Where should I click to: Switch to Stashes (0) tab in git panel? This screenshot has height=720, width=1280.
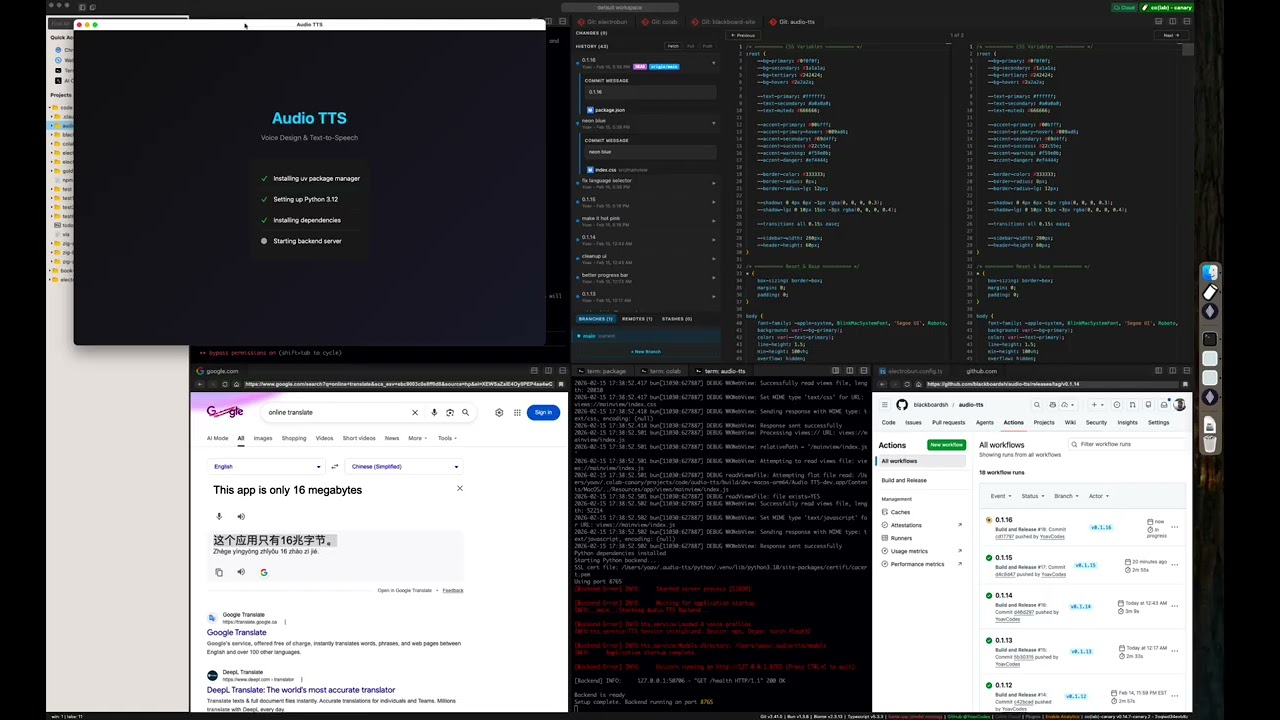677,319
